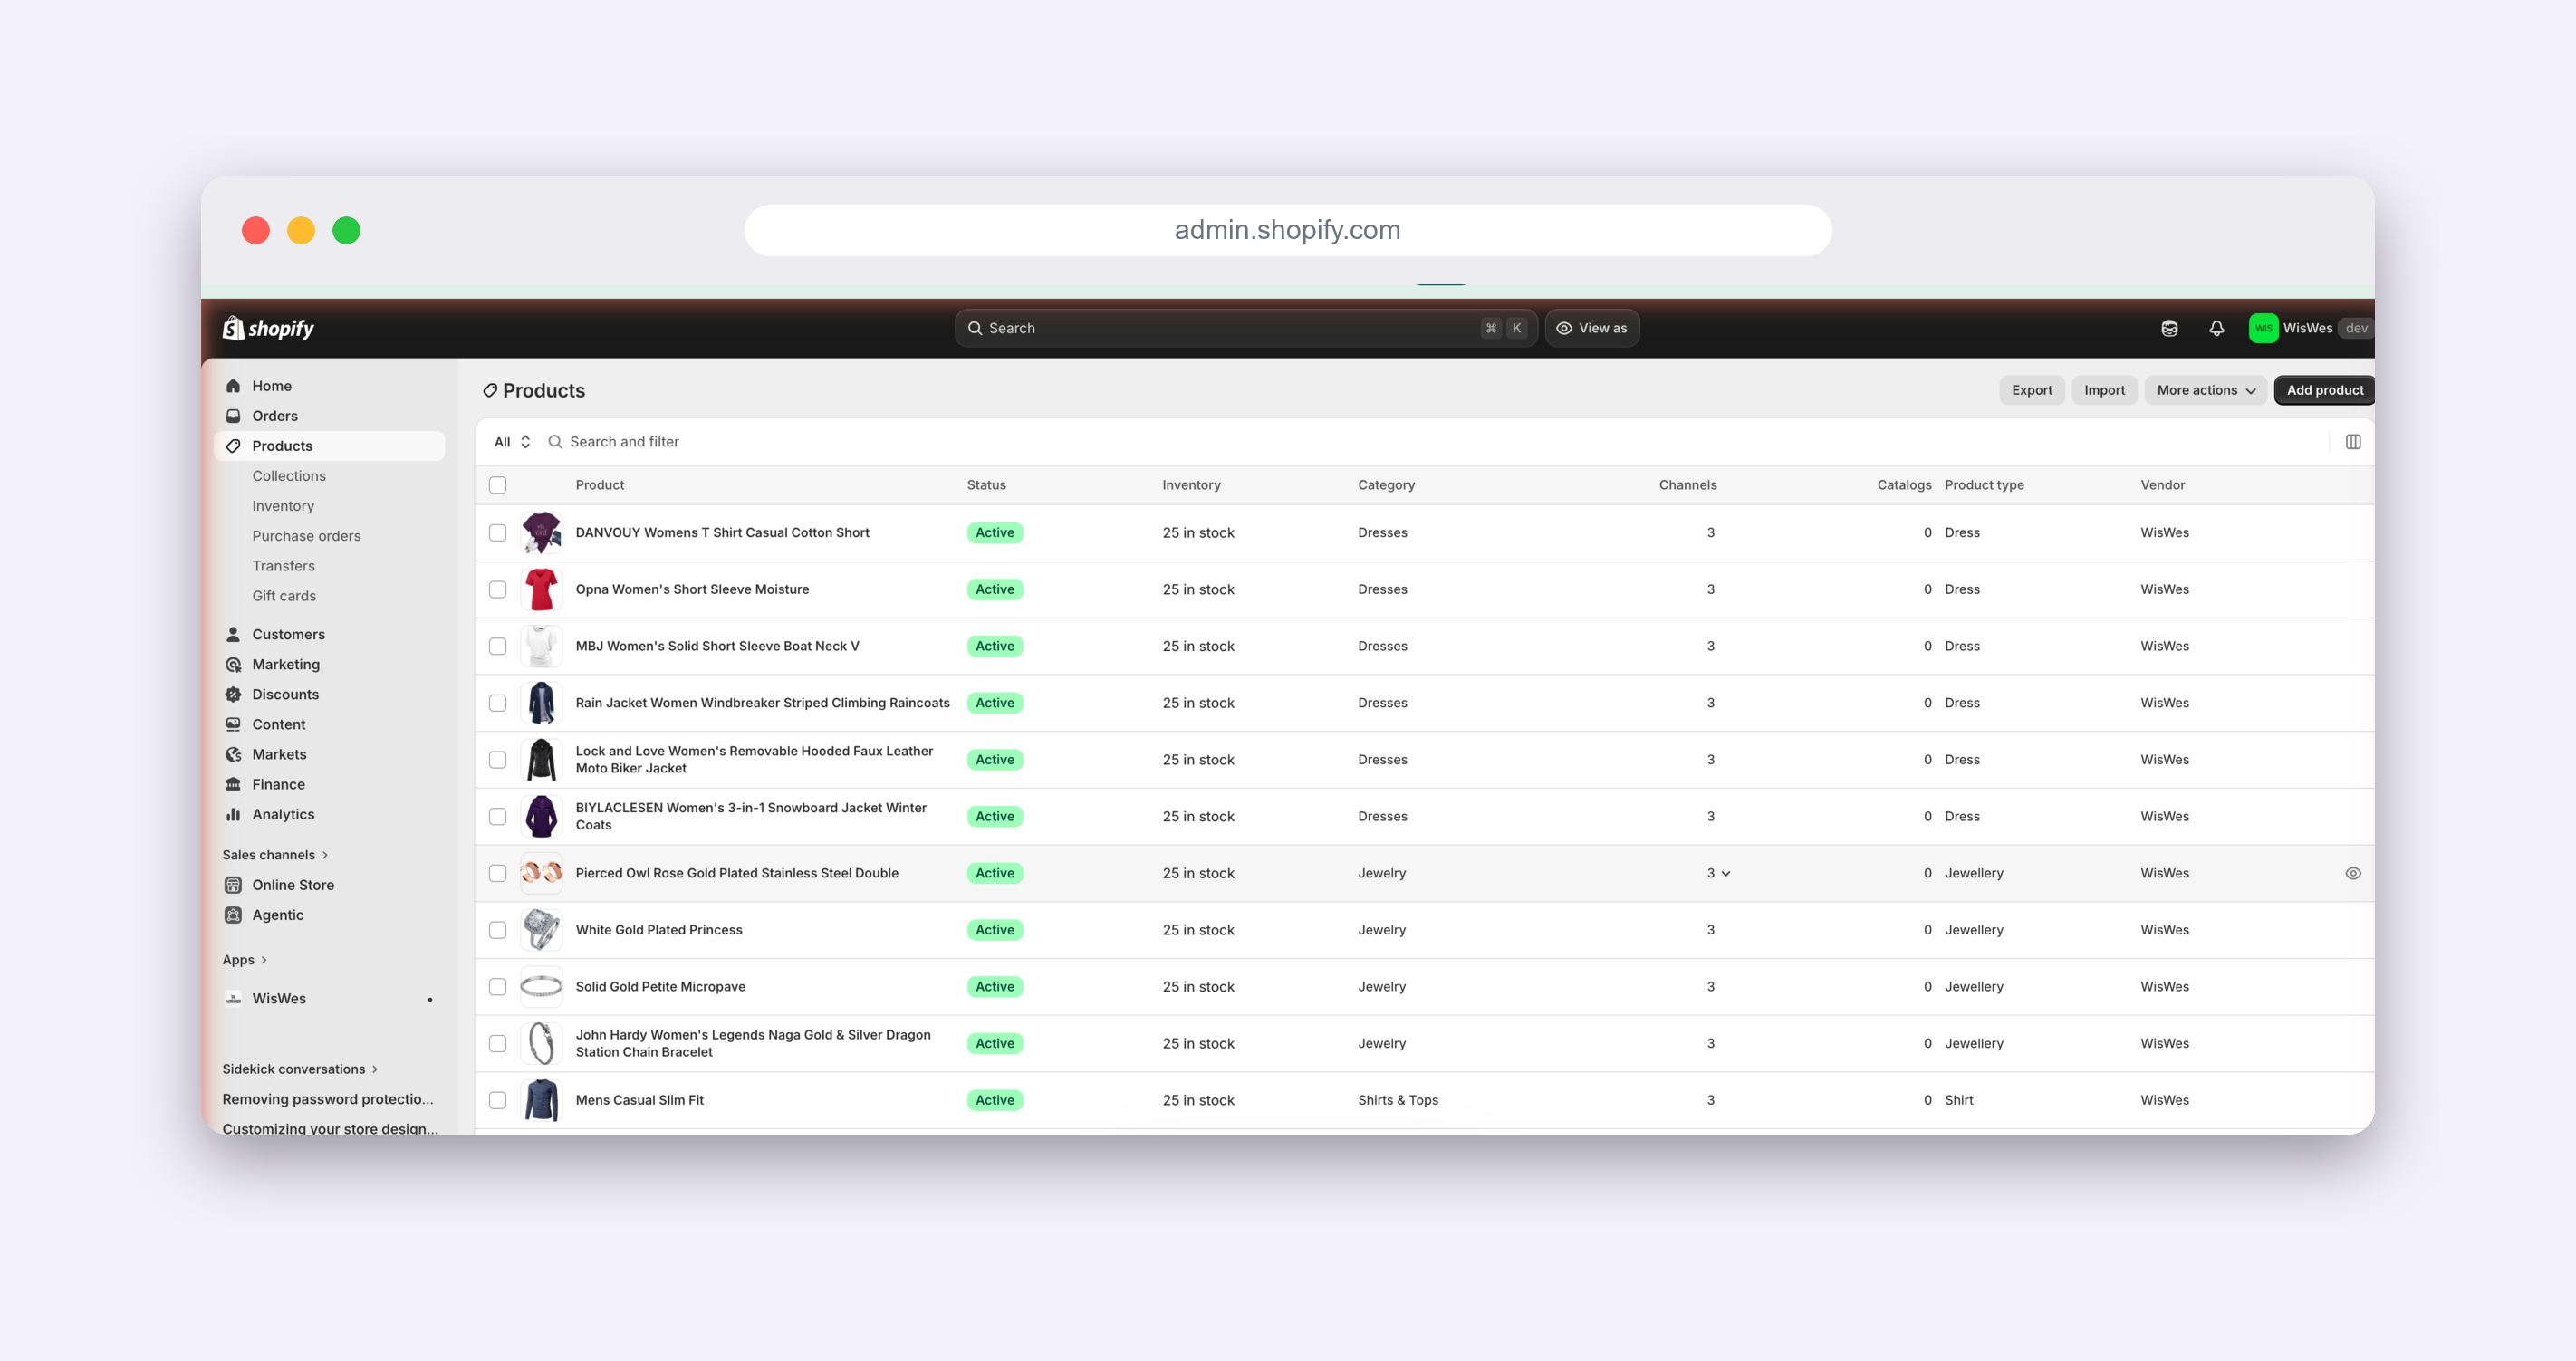The width and height of the screenshot is (2576, 1361).
Task: Check the DANVOUY Womens T Shirt row
Action: click(497, 533)
